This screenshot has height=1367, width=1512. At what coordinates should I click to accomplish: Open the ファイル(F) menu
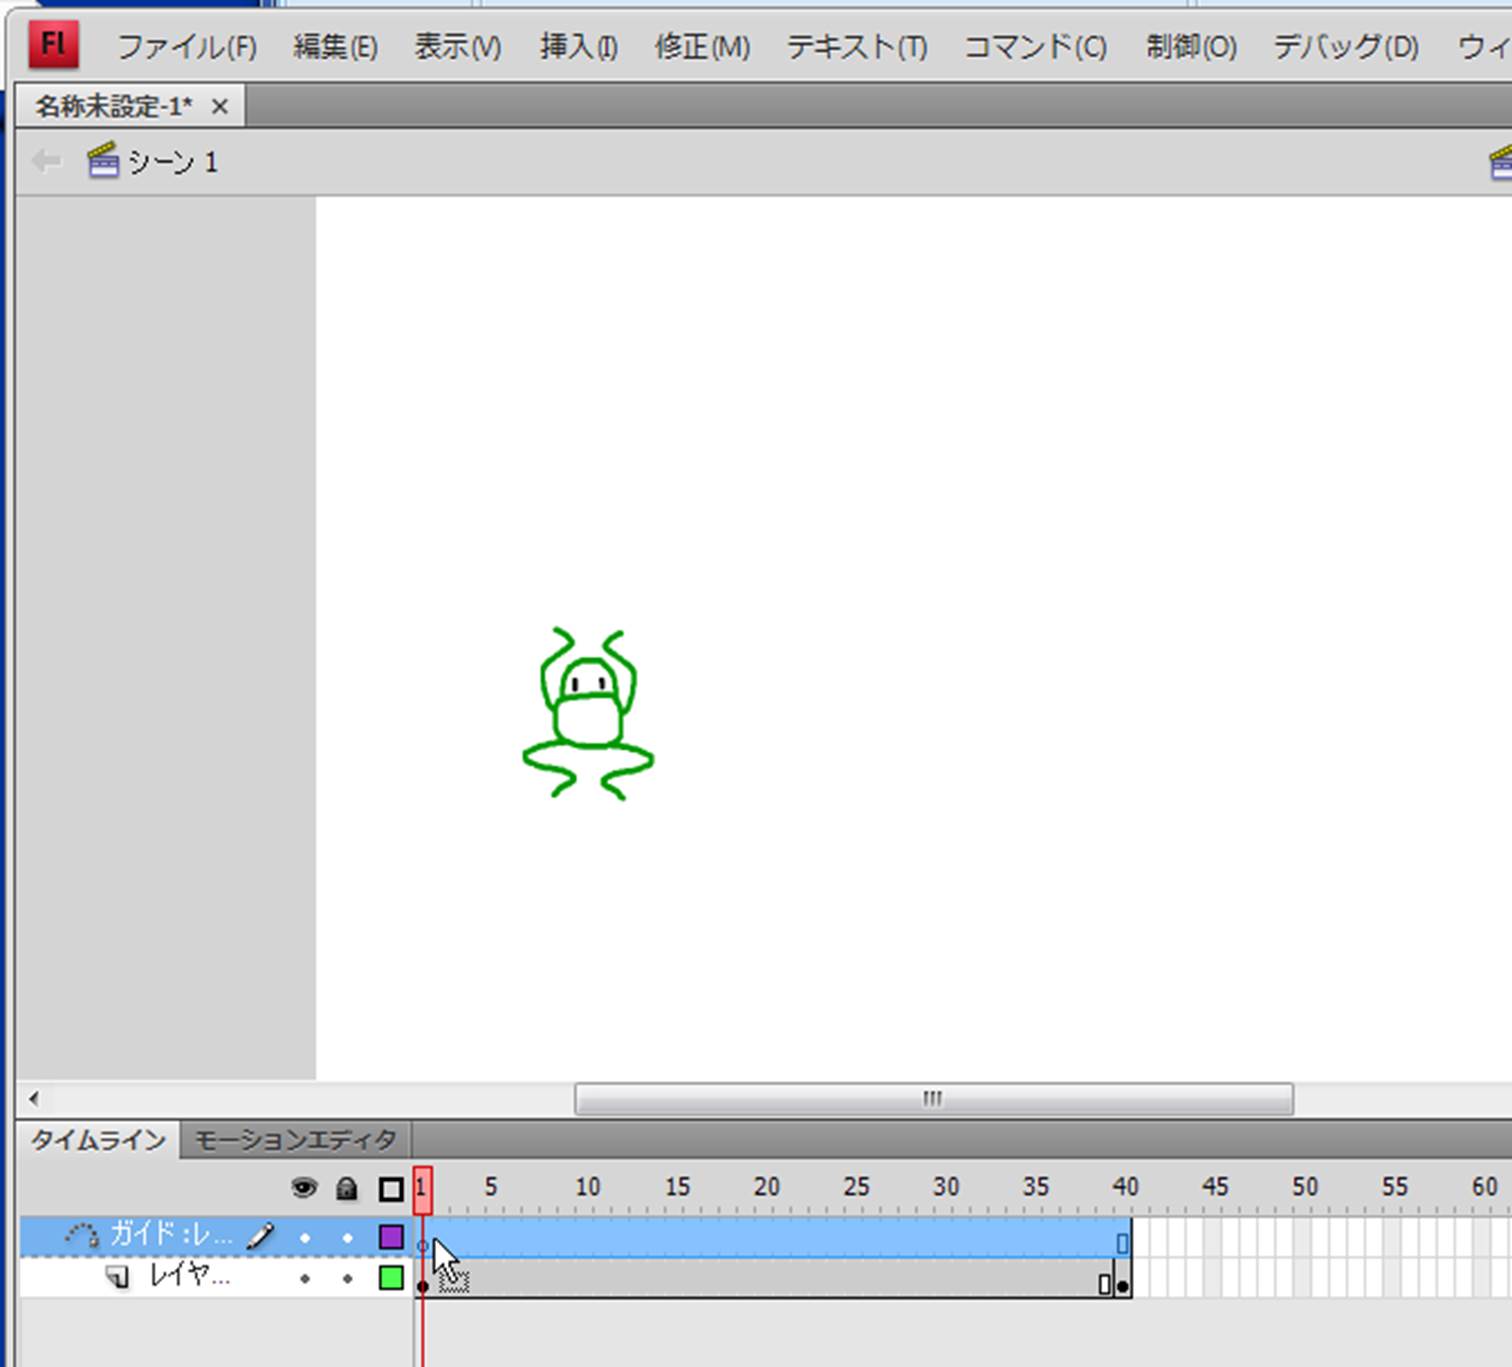[x=187, y=47]
